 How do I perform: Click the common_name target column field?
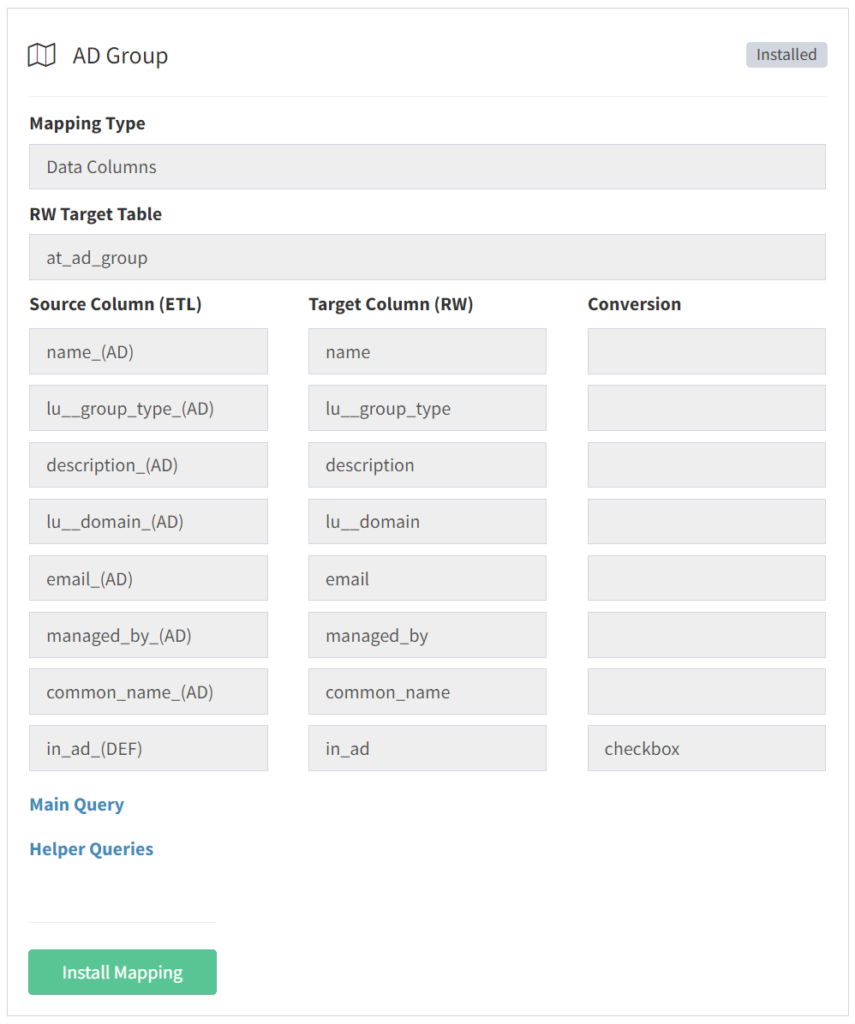(x=427, y=691)
